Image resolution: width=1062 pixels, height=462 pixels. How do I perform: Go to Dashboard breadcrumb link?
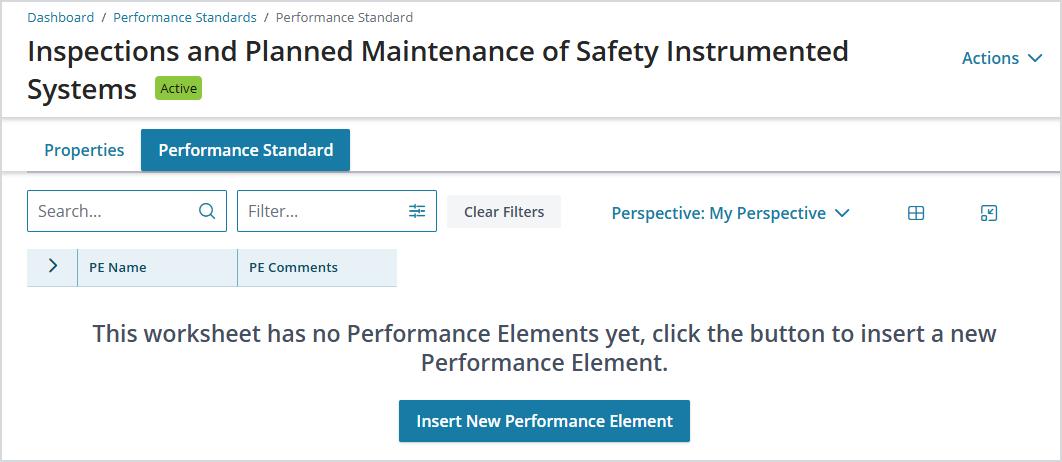pos(61,18)
